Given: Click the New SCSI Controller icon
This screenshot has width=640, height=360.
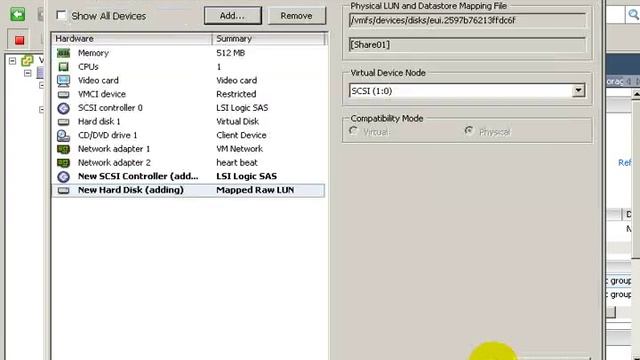Looking at the screenshot, I should (x=63, y=176).
